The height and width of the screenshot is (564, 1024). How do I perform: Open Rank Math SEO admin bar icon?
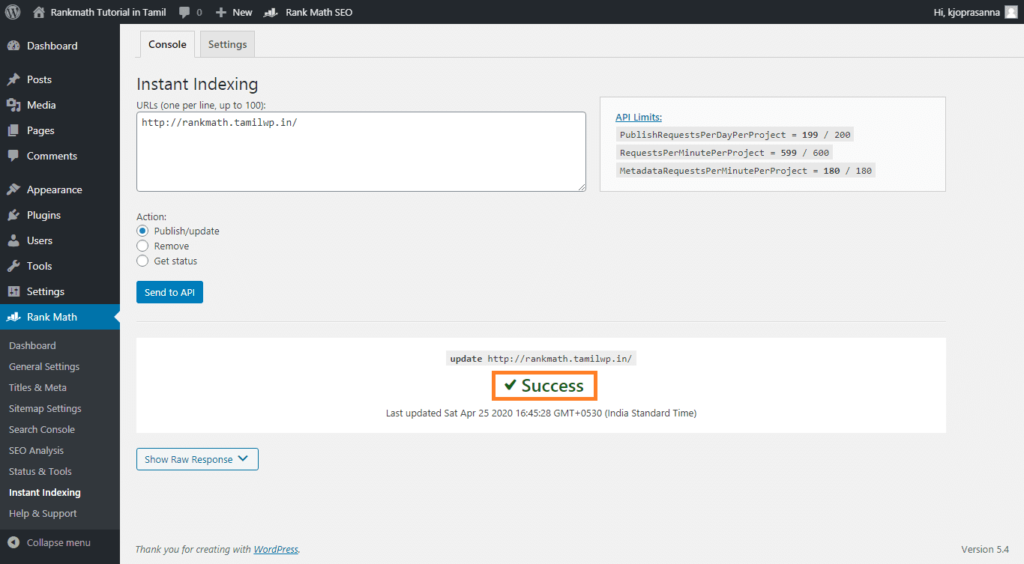(x=270, y=12)
